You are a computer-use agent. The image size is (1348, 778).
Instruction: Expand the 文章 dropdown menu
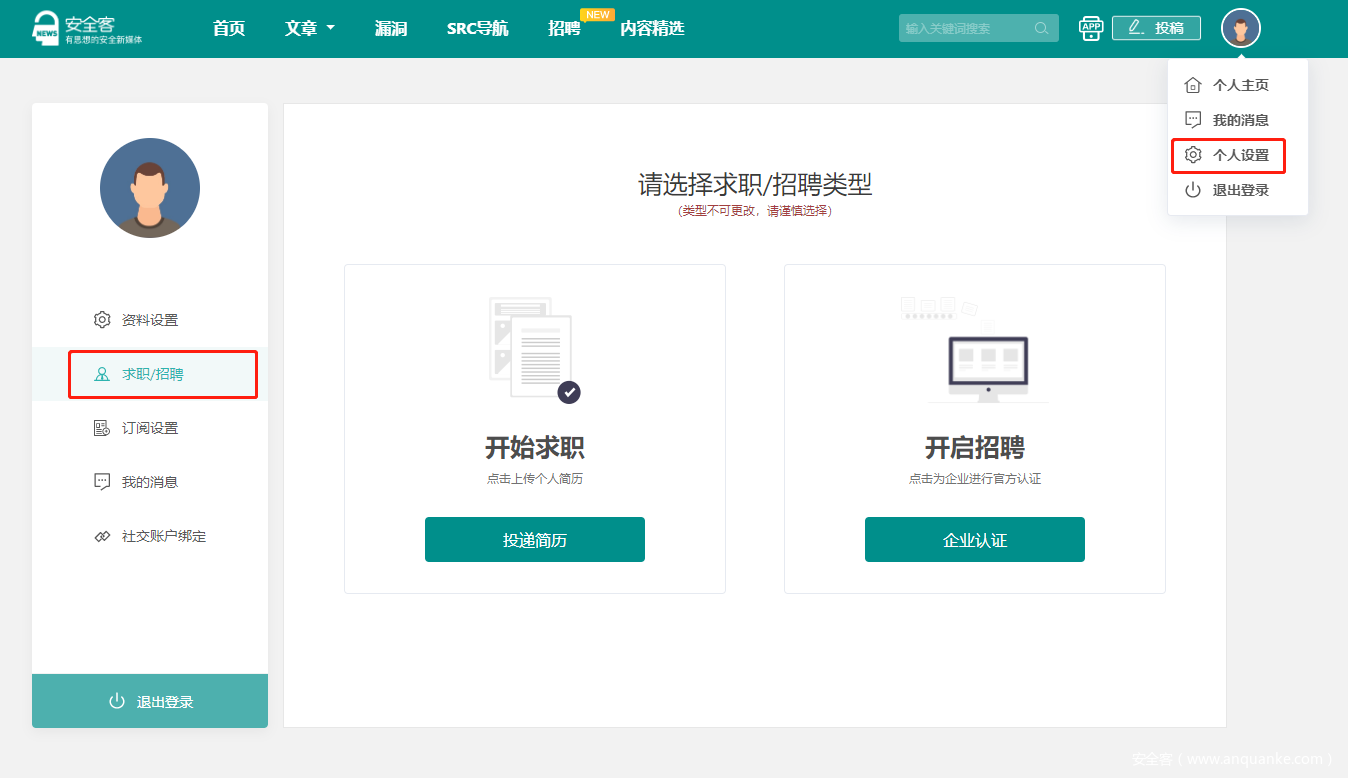(309, 28)
